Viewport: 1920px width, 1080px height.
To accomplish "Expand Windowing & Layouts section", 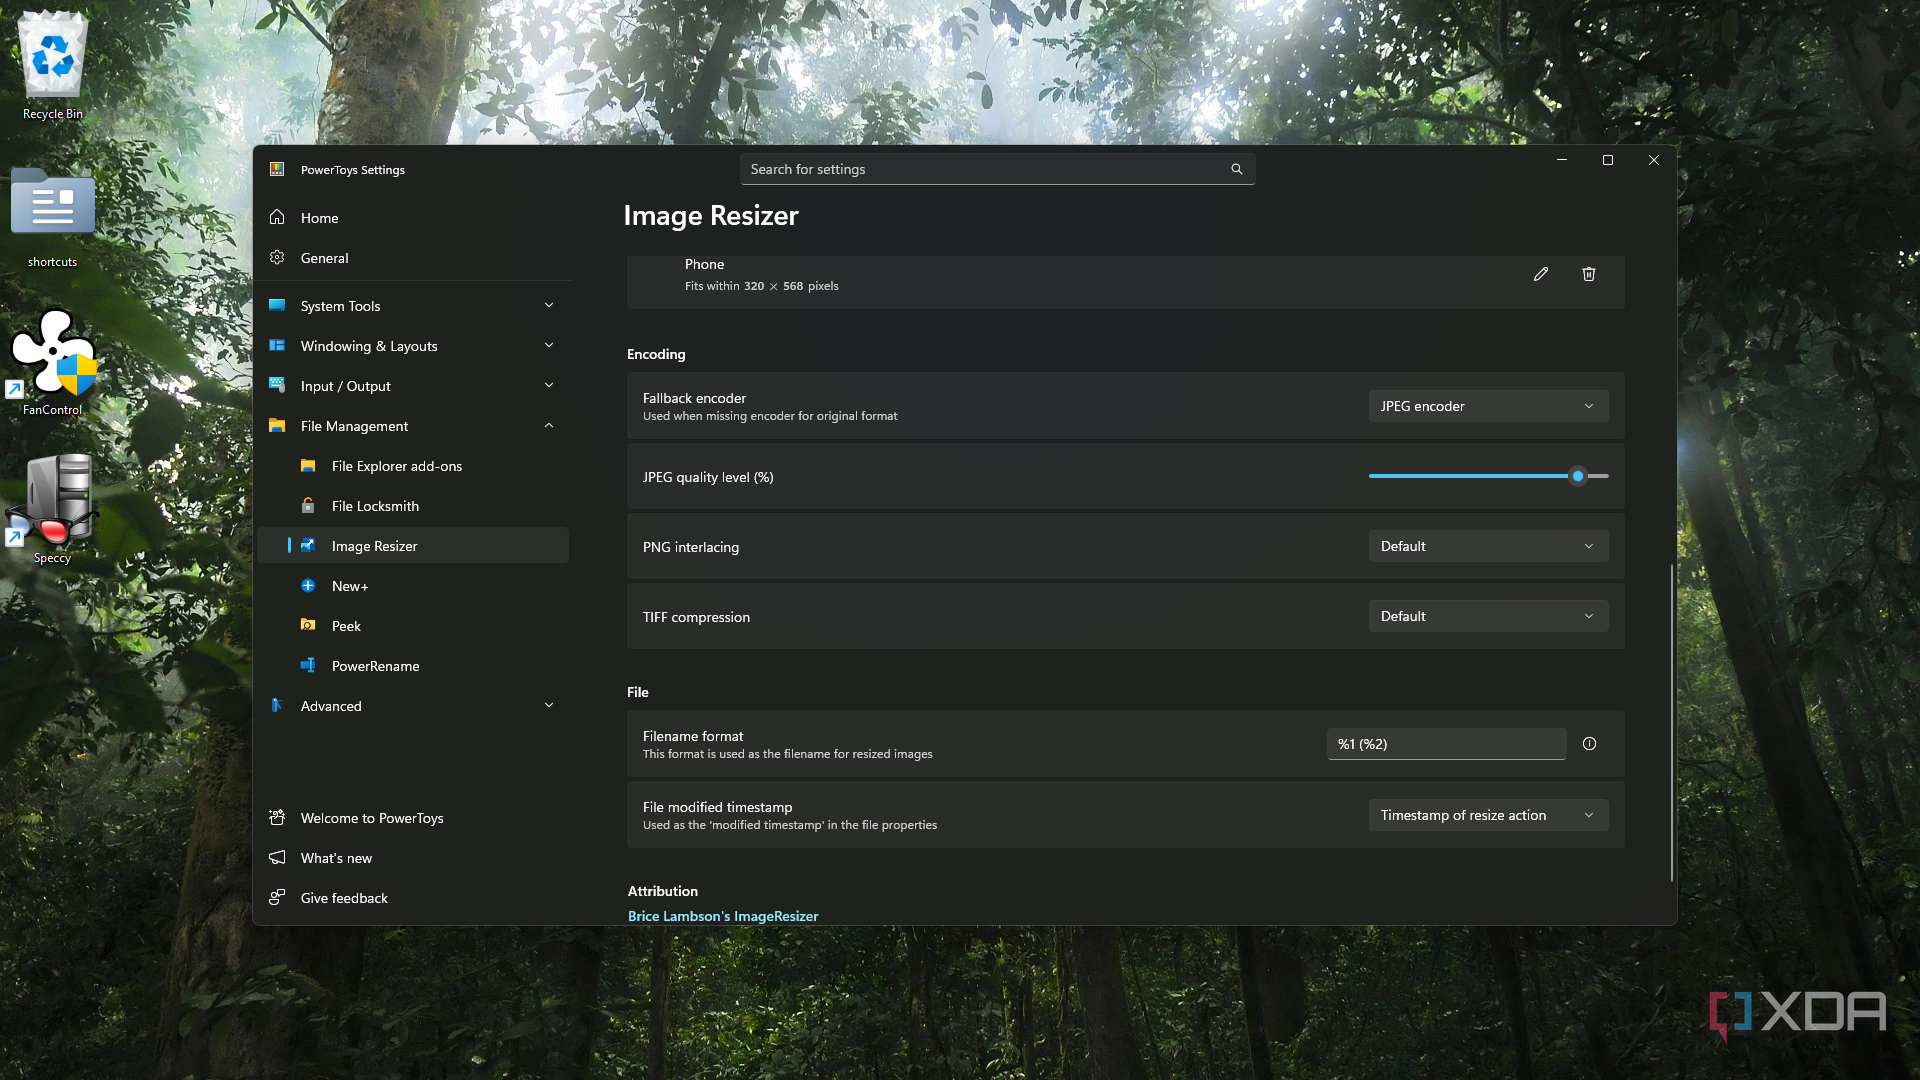I will click(x=413, y=346).
